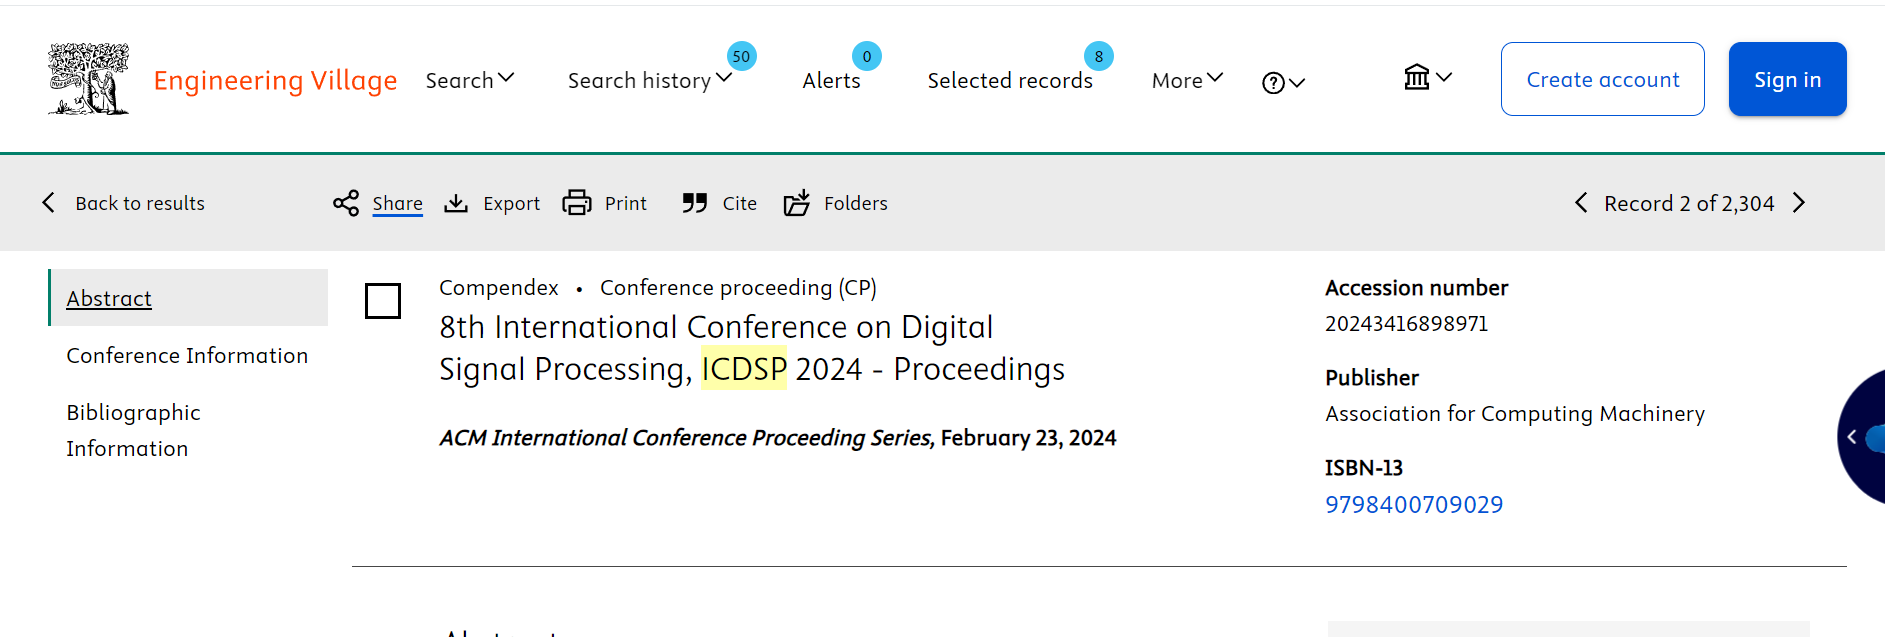1885x637 pixels.
Task: Click the selected records badge 8
Action: [x=1099, y=56]
